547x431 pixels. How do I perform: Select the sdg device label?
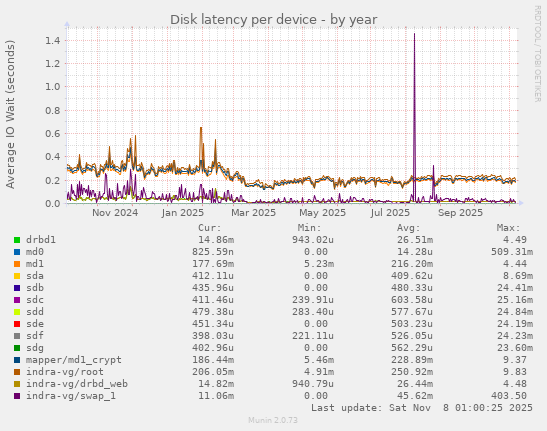(x=35, y=348)
